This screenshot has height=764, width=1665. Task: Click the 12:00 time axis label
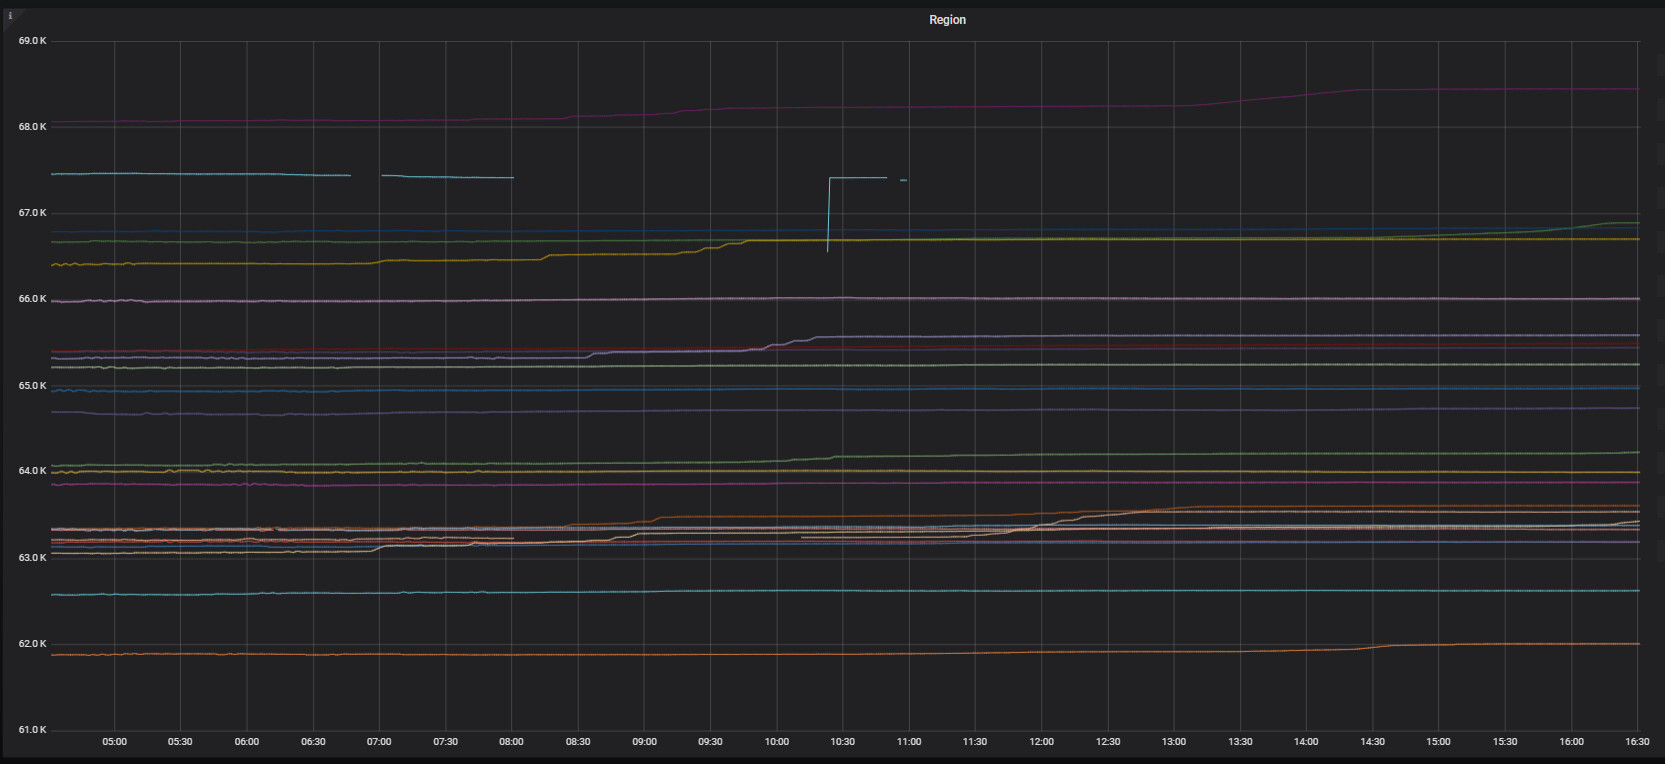[x=1041, y=742]
